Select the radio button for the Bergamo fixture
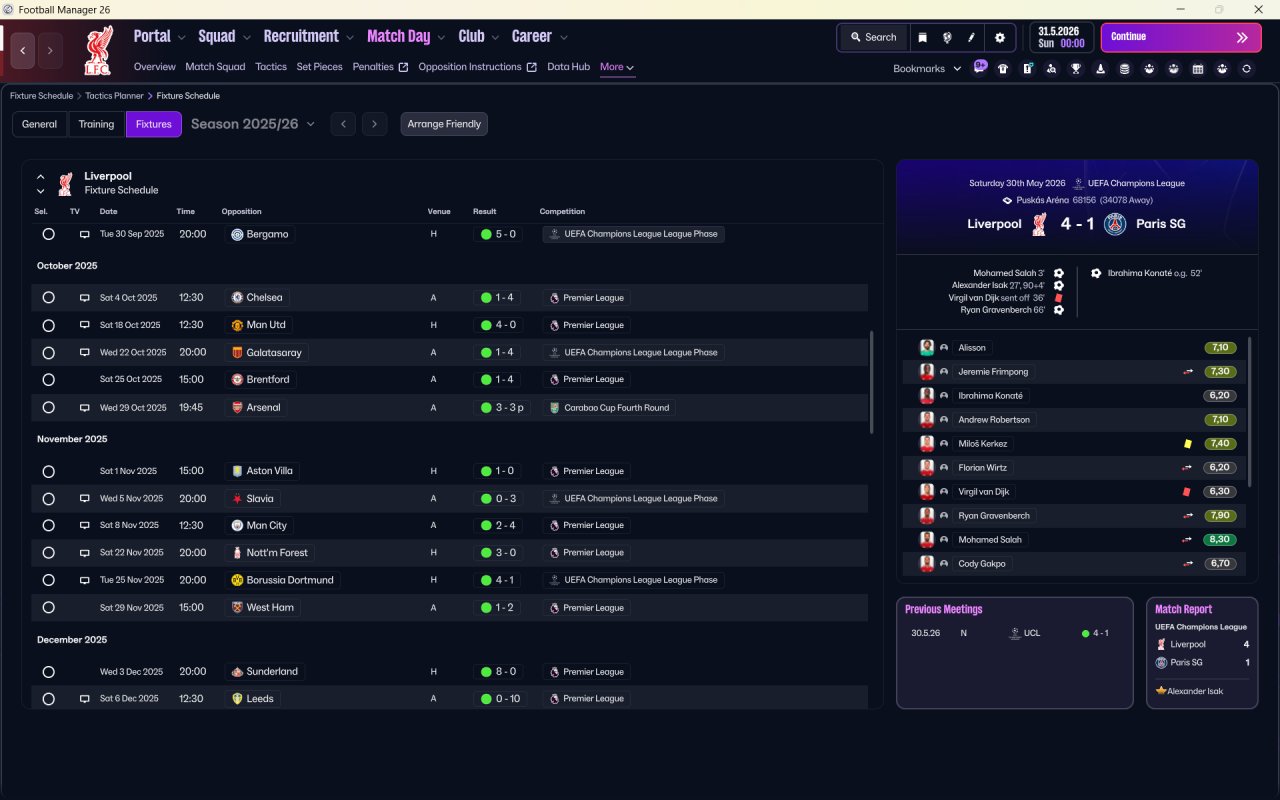The height and width of the screenshot is (800, 1280). [48, 234]
